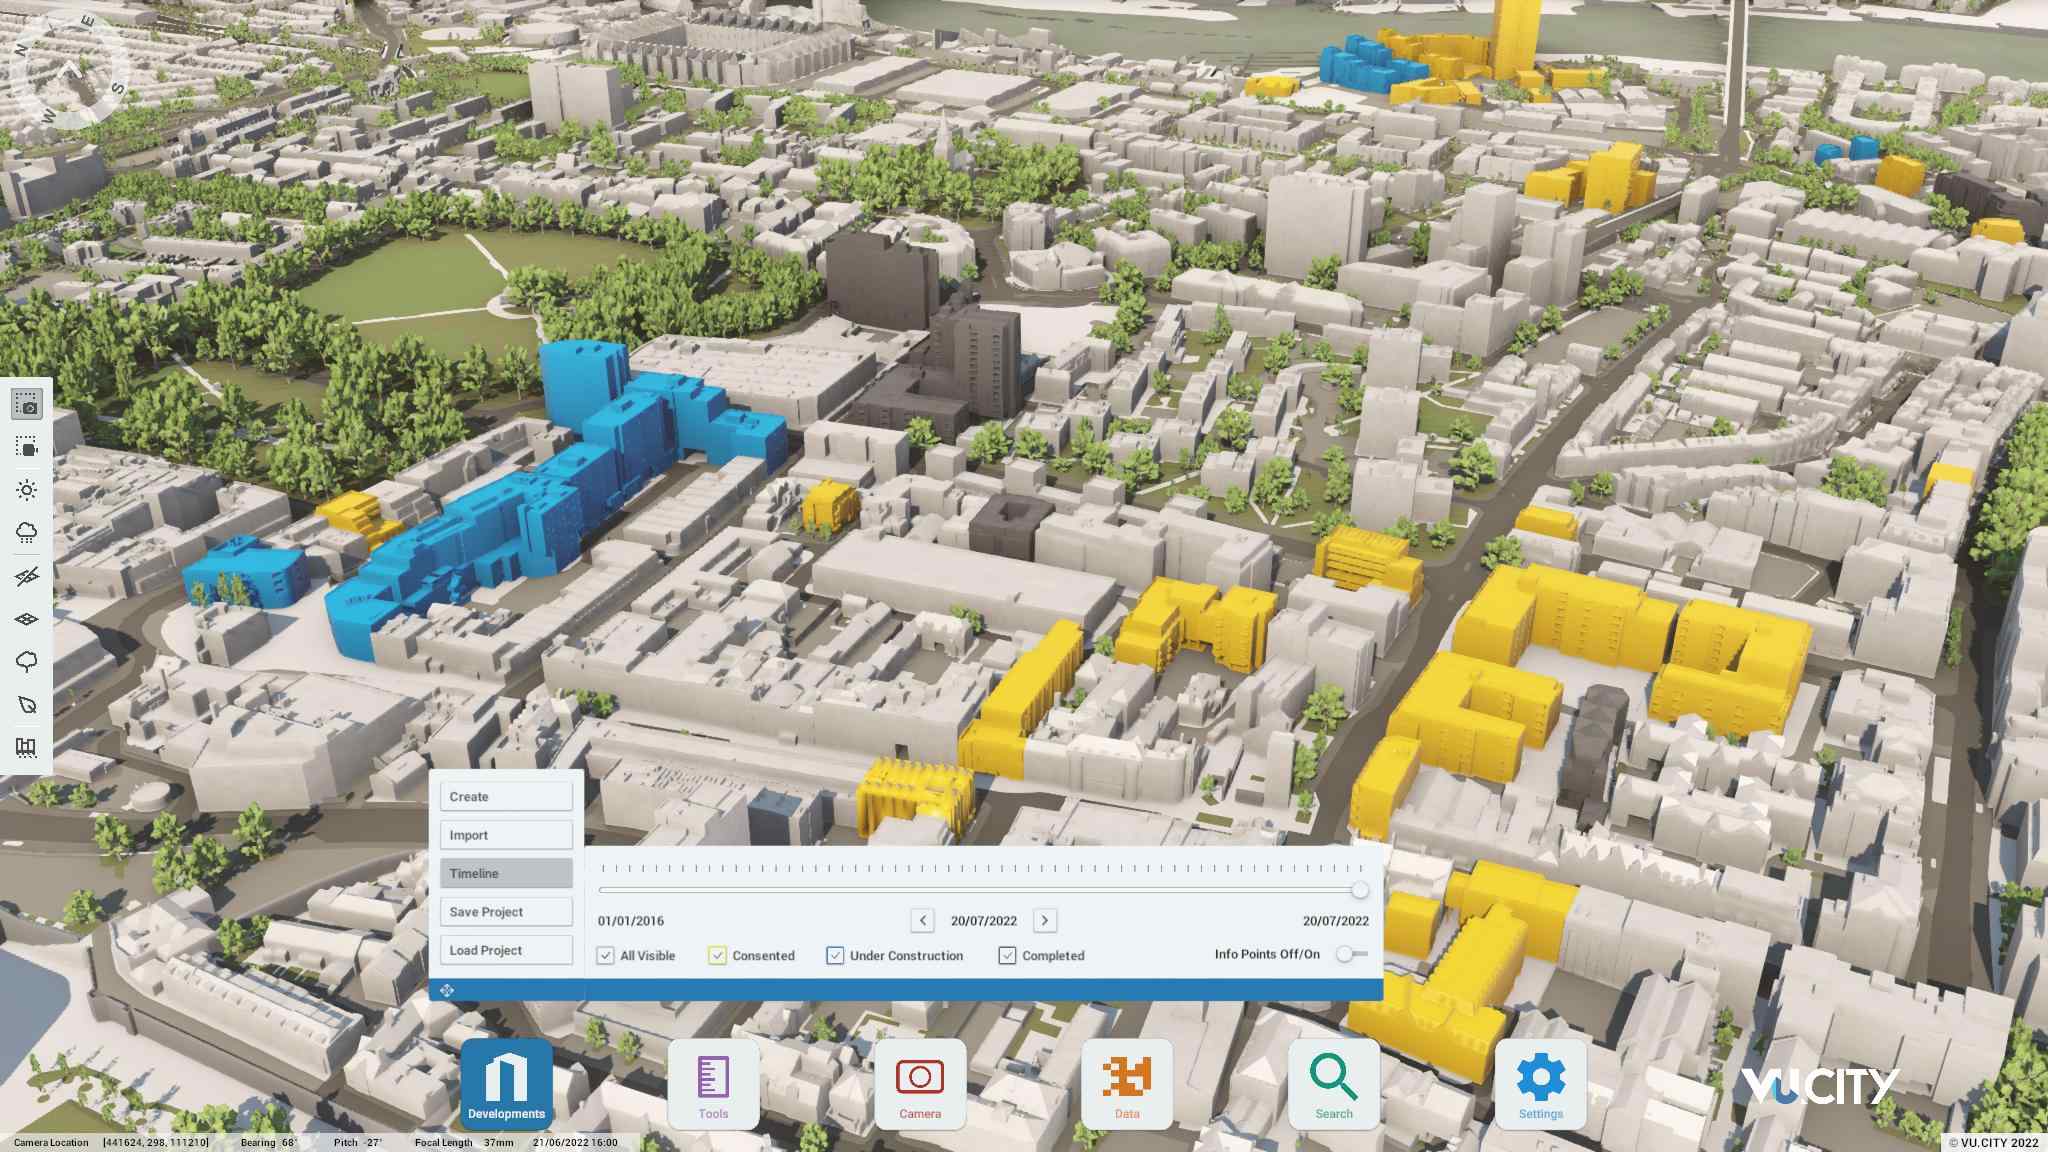Uncheck the All Visible checkbox
This screenshot has height=1152, width=2048.
point(604,955)
